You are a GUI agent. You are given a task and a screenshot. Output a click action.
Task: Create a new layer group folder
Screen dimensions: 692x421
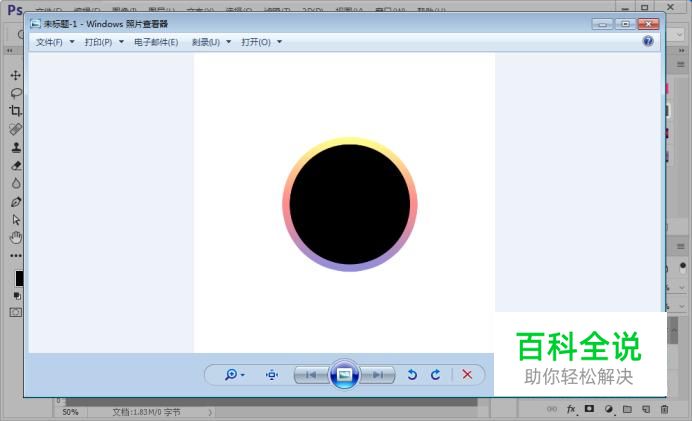pyautogui.click(x=627, y=409)
